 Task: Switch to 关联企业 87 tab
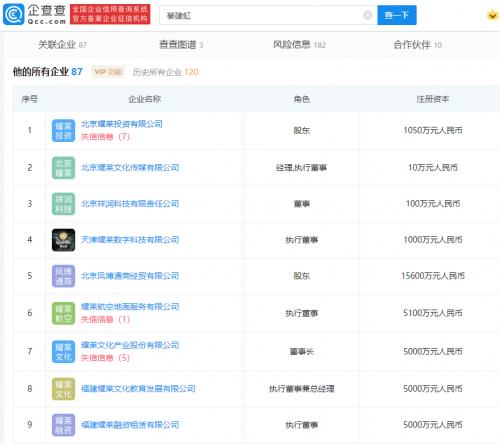62,45
